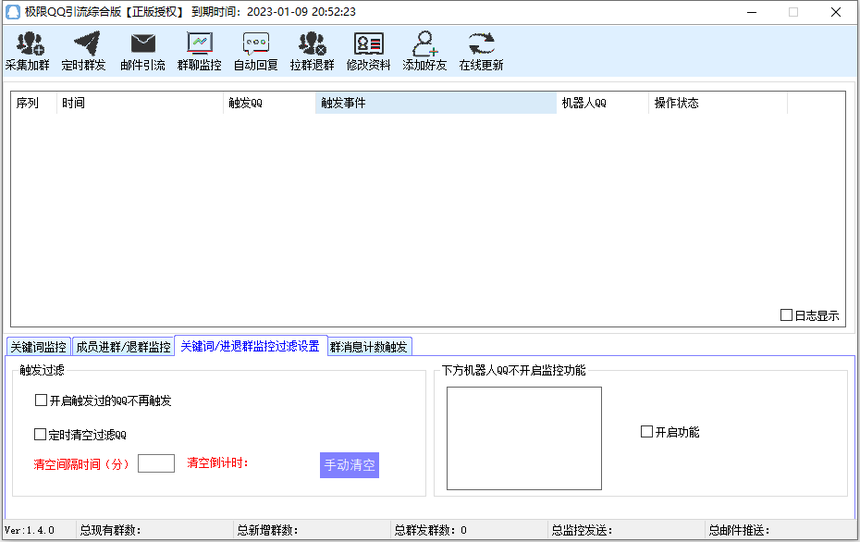The height and width of the screenshot is (542, 860).
Task: Open the 群聊监控 monitor tool
Action: (199, 51)
